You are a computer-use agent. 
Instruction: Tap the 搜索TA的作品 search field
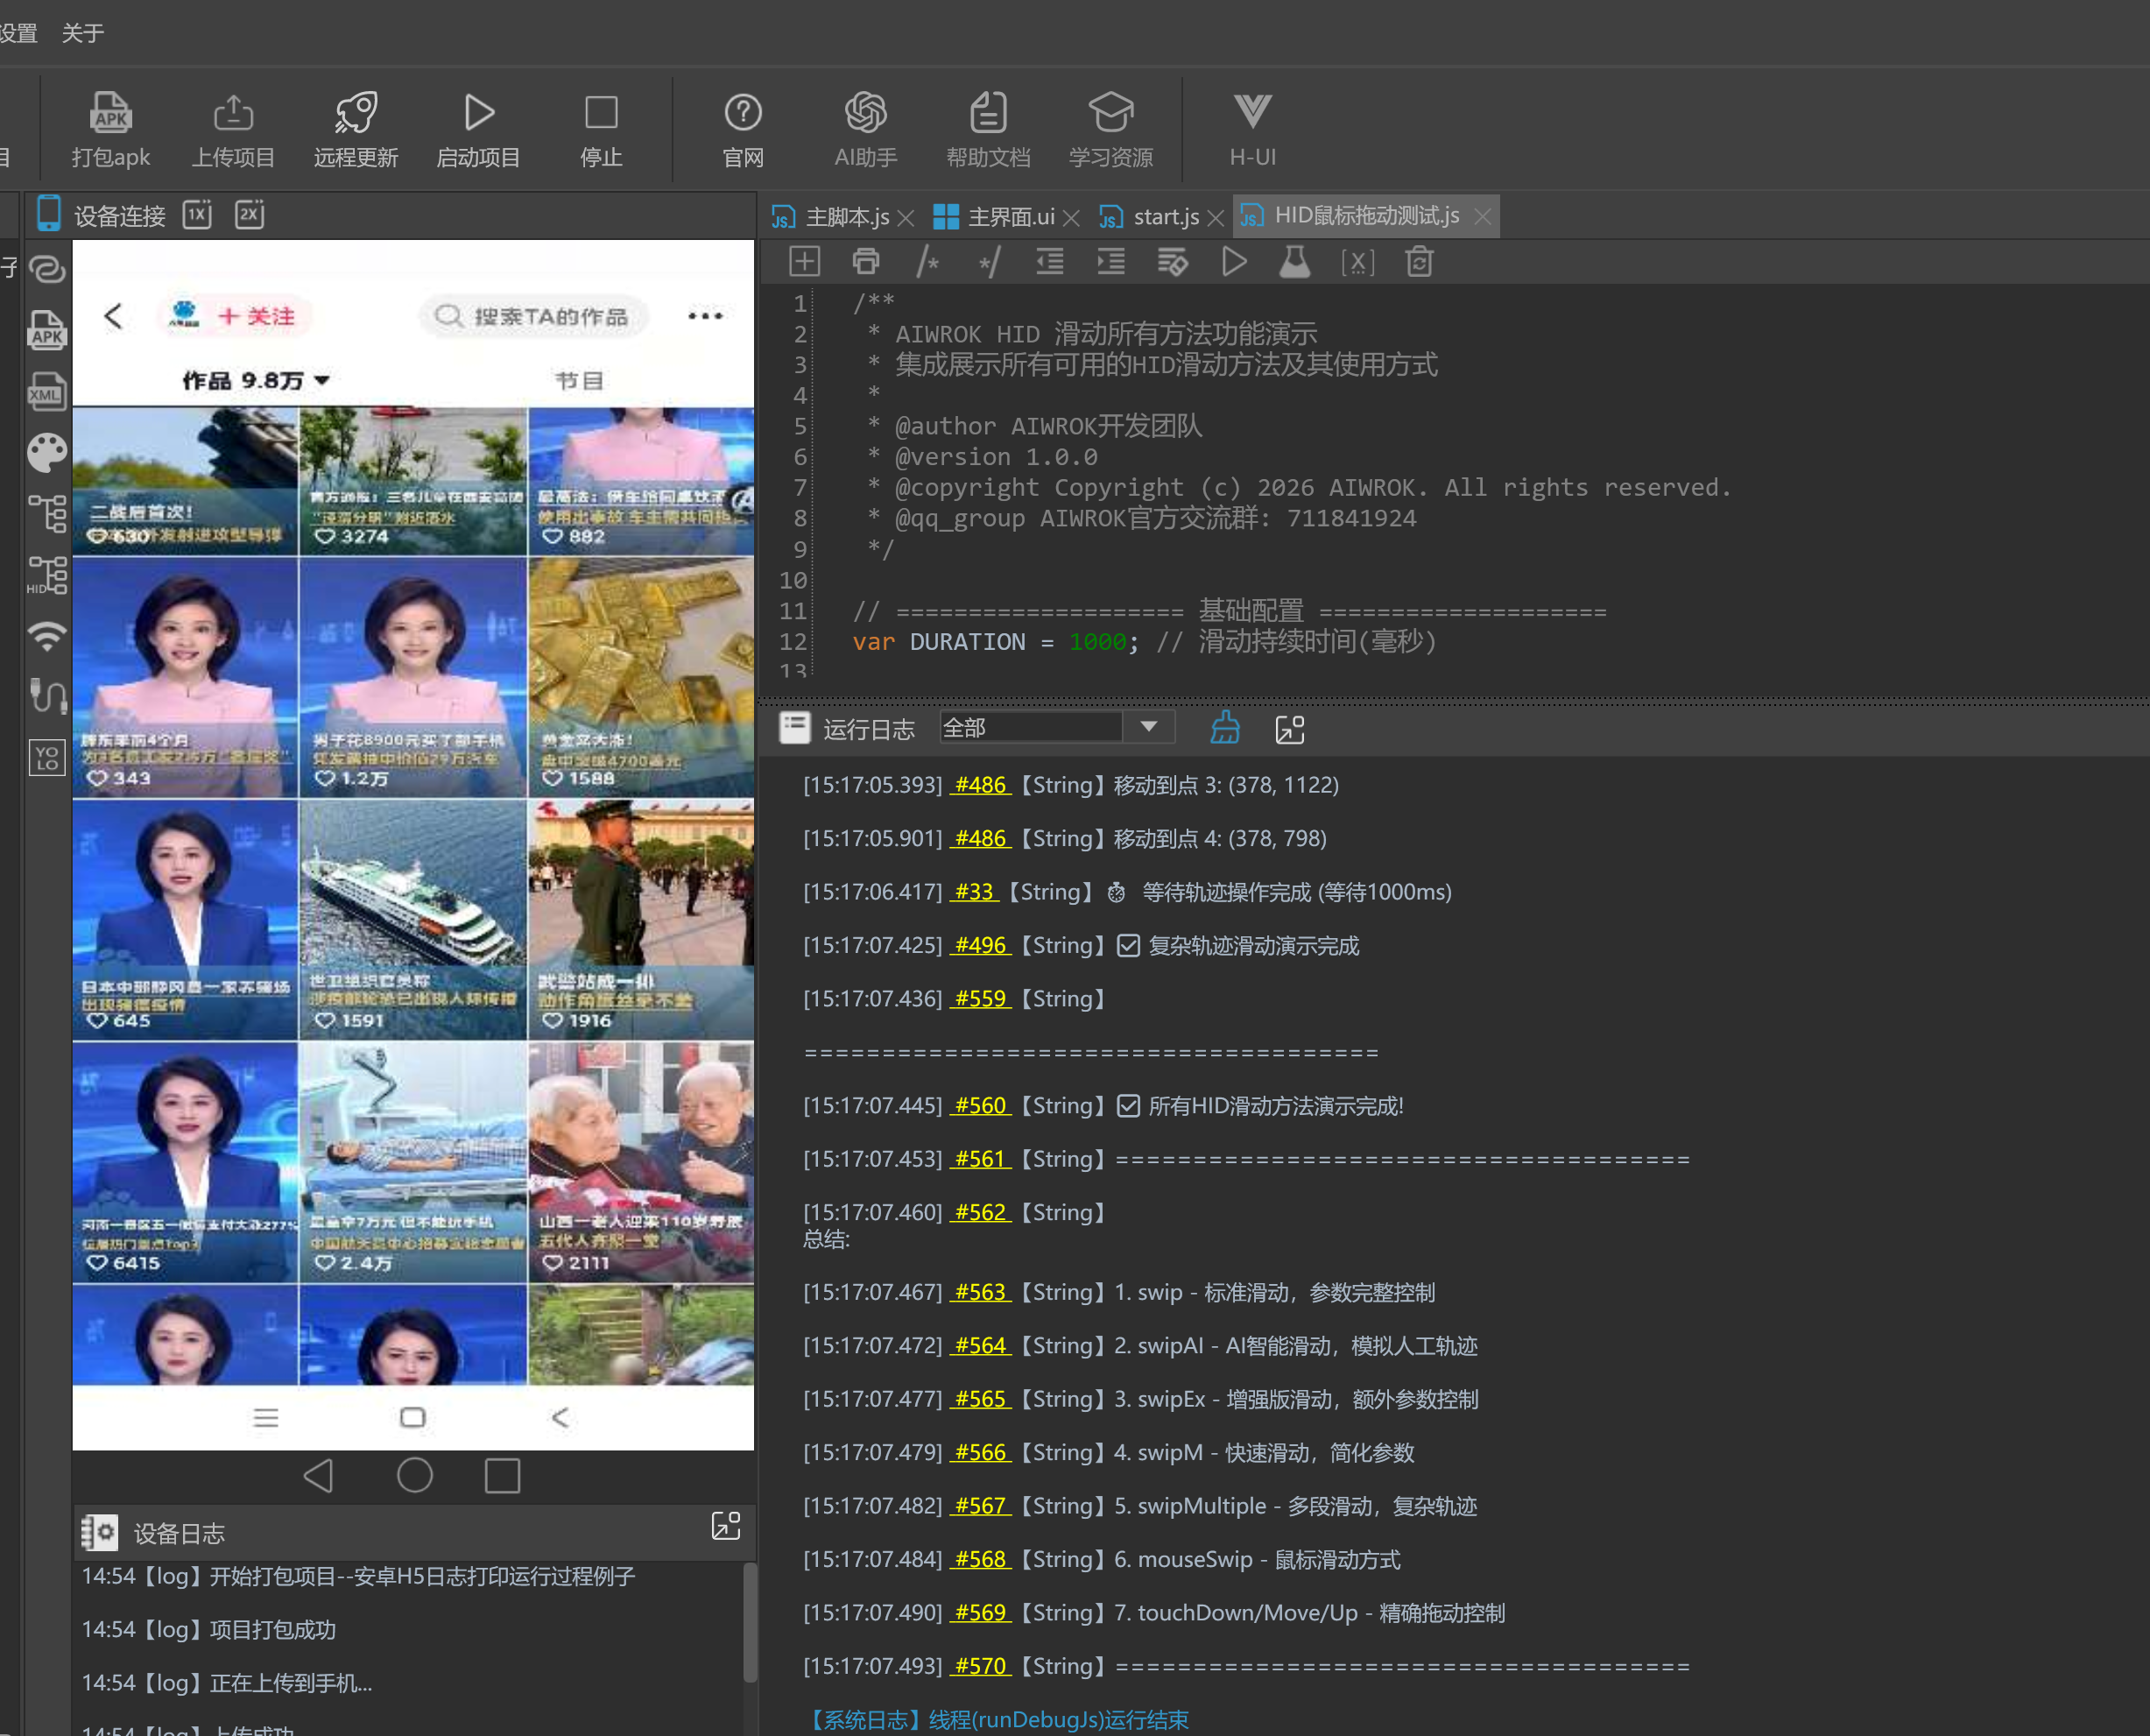coord(533,316)
